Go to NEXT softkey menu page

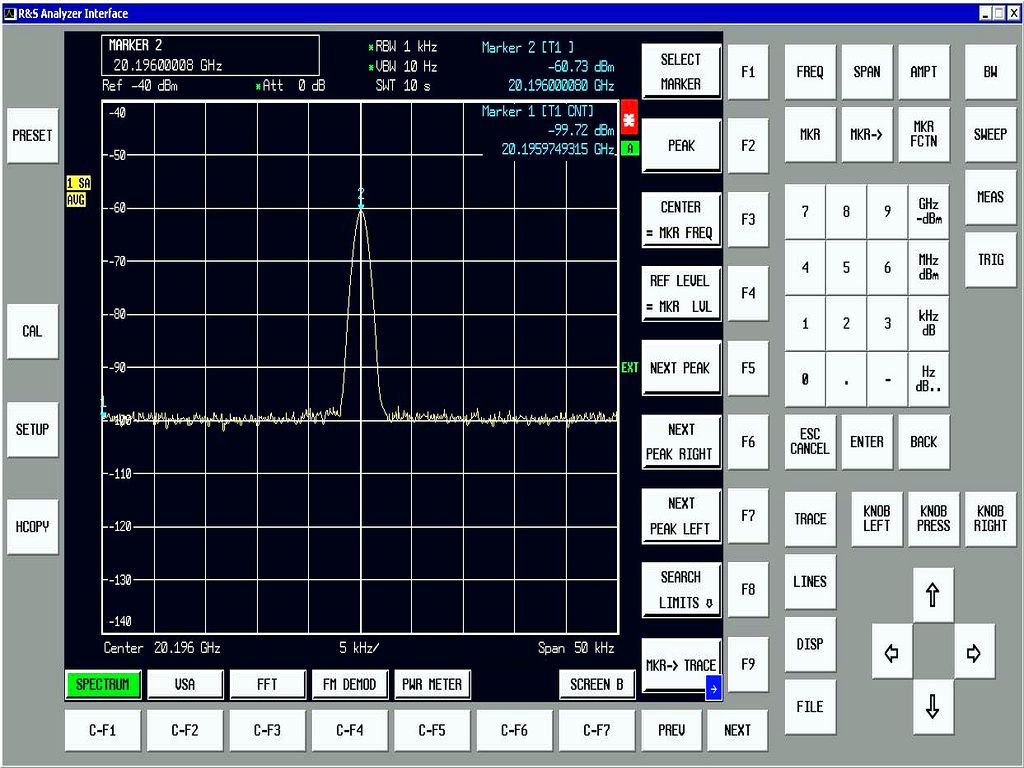[x=737, y=730]
